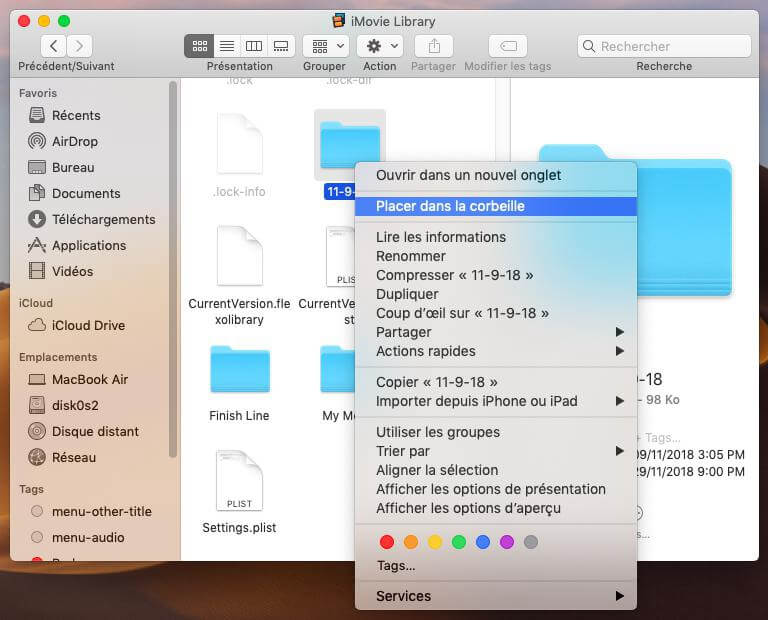This screenshot has height=620, width=768.
Task: Choose Renommer in context menu
Action: pos(496,256)
